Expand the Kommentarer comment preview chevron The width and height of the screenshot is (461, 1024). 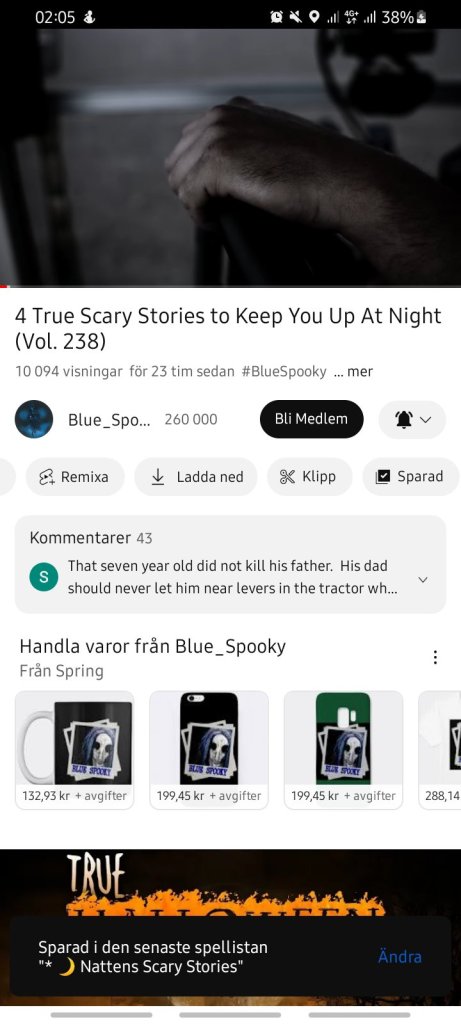tap(423, 579)
